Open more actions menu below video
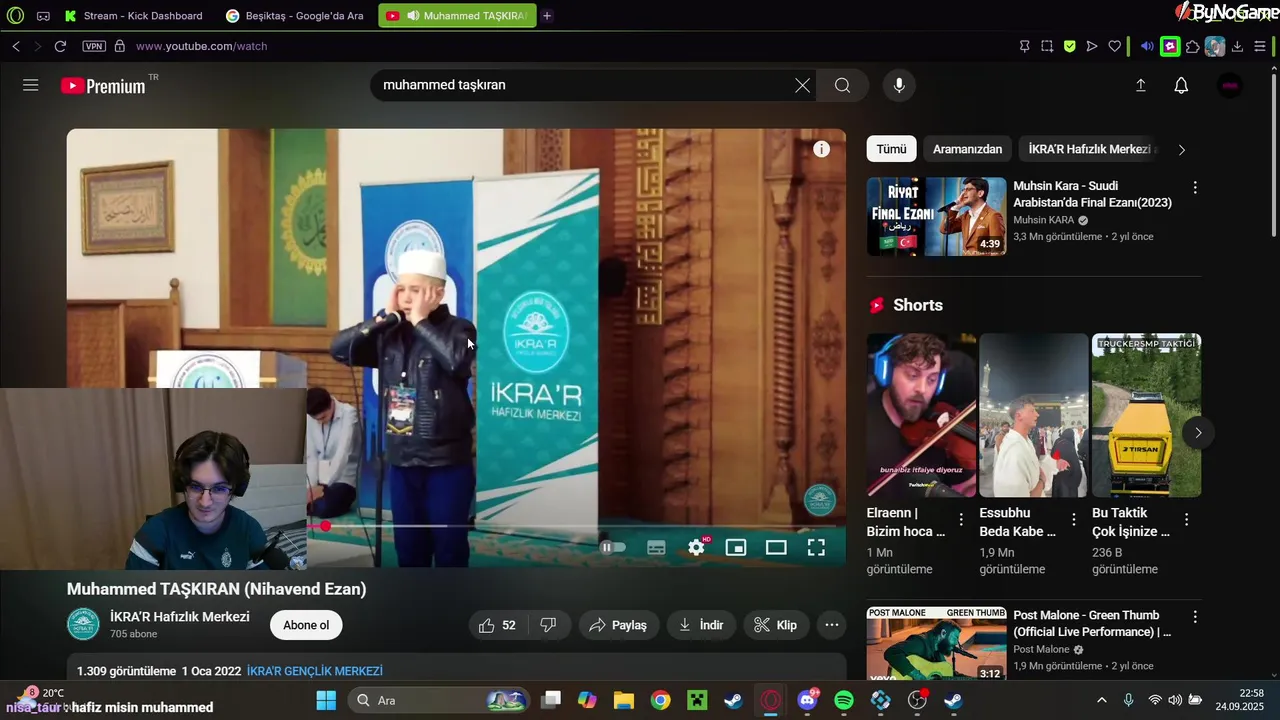Viewport: 1280px width, 720px height. tap(832, 625)
